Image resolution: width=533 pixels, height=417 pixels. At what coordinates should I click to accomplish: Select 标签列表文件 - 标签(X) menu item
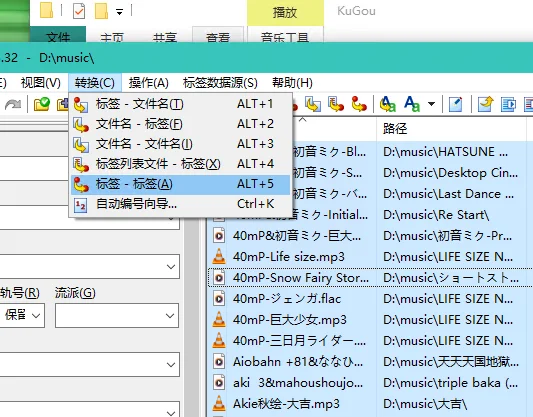[x=180, y=164]
